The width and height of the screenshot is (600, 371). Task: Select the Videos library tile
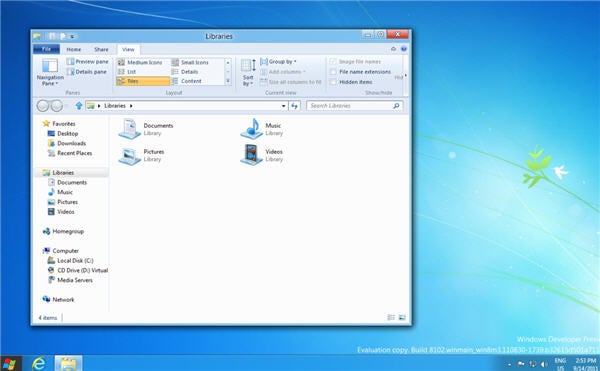point(262,155)
